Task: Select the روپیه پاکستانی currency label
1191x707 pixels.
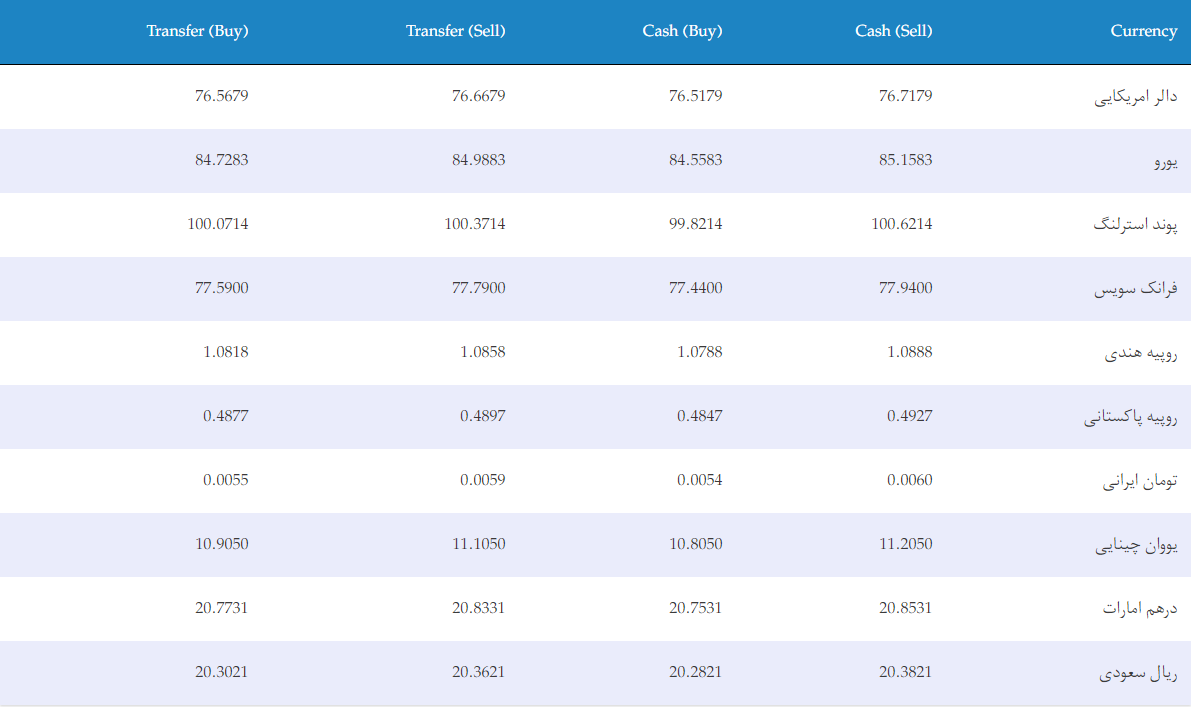Action: click(1130, 417)
